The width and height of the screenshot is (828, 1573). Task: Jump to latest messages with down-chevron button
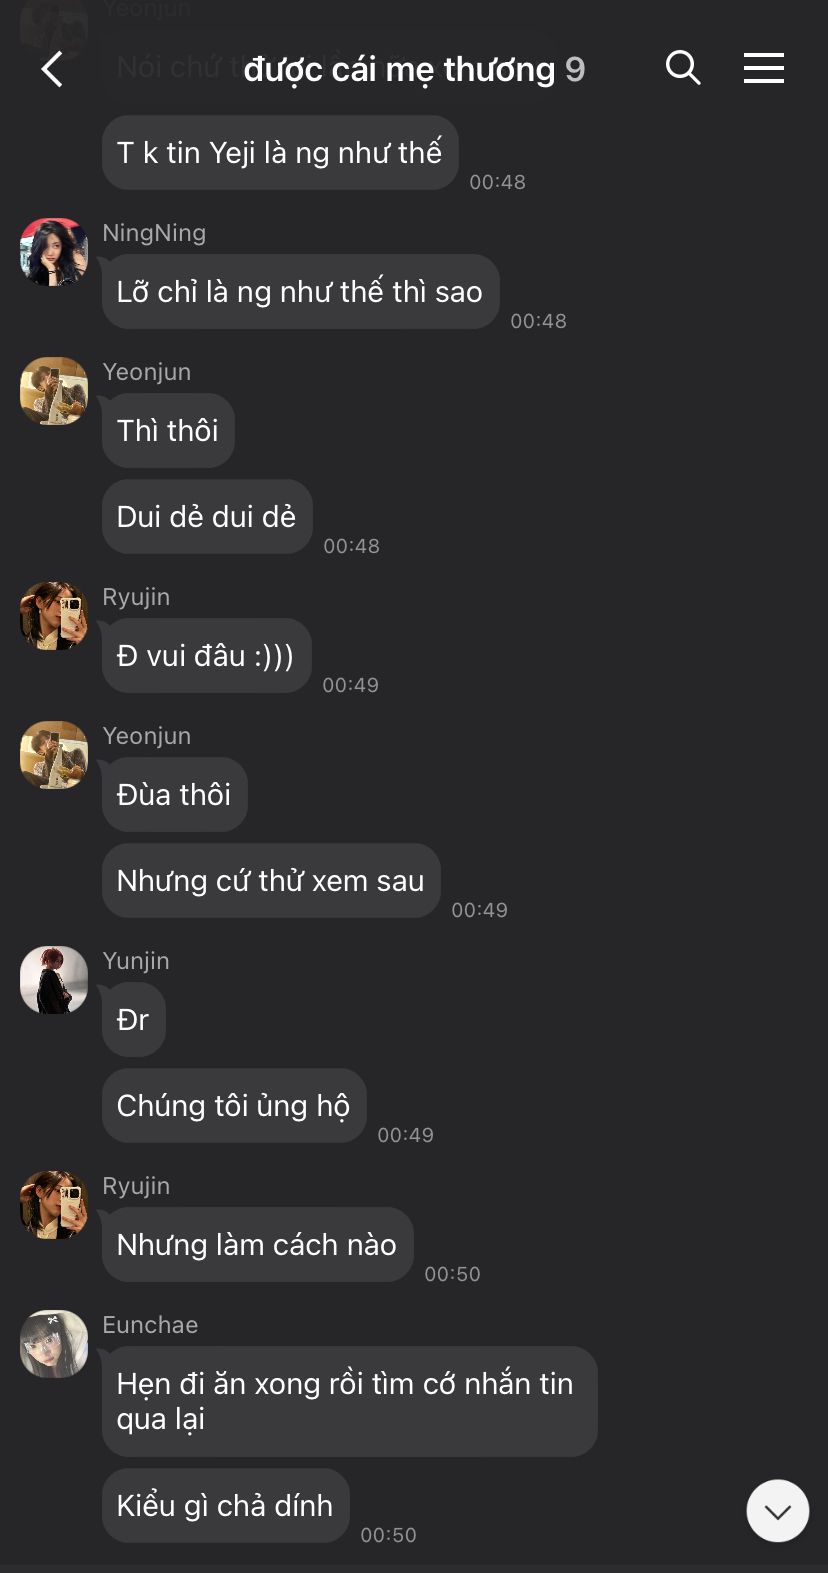778,1511
